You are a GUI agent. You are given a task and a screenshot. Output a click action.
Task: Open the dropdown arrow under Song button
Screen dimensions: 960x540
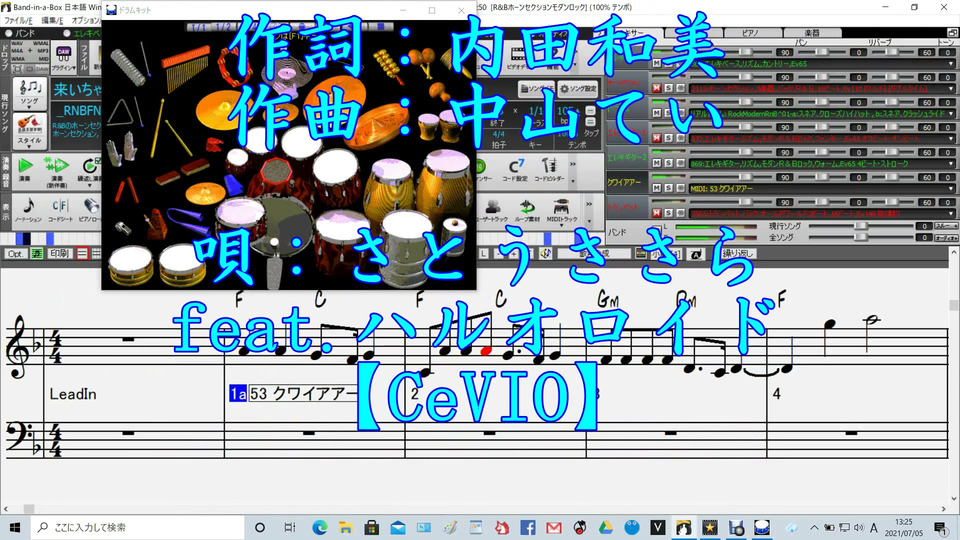tap(29, 108)
